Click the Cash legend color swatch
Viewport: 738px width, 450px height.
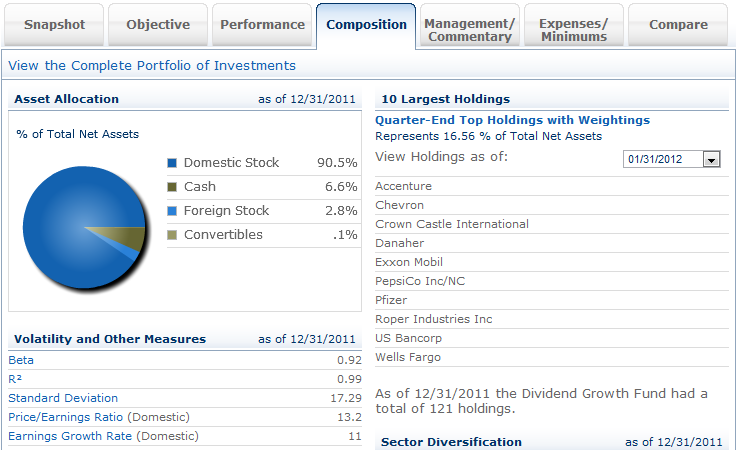click(x=172, y=187)
